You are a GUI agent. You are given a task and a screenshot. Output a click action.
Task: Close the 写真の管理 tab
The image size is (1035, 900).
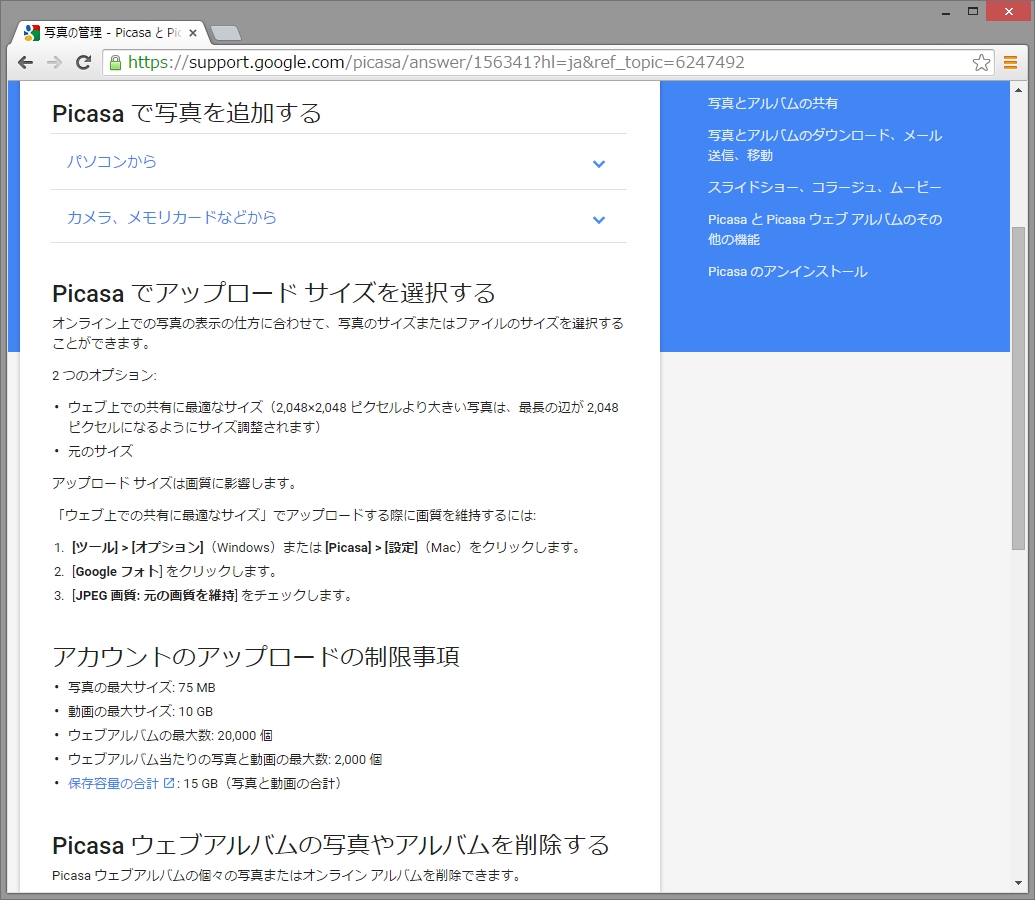click(193, 32)
